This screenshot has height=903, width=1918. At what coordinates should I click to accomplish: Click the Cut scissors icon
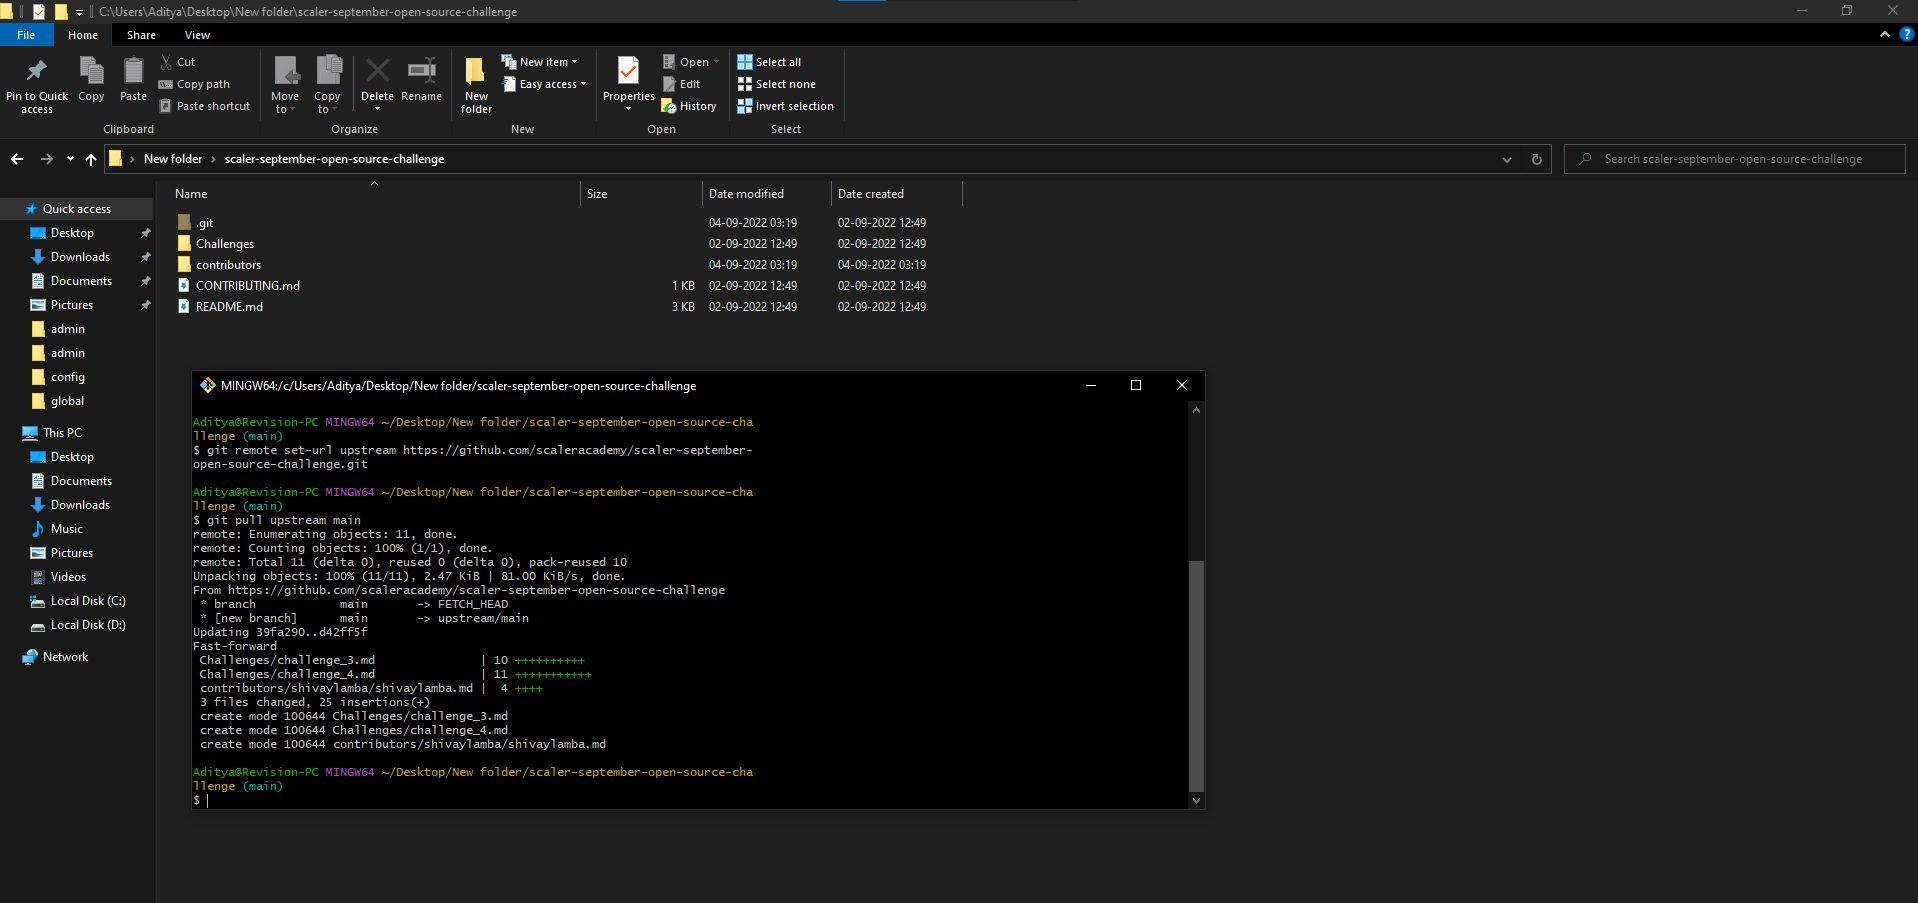(166, 62)
